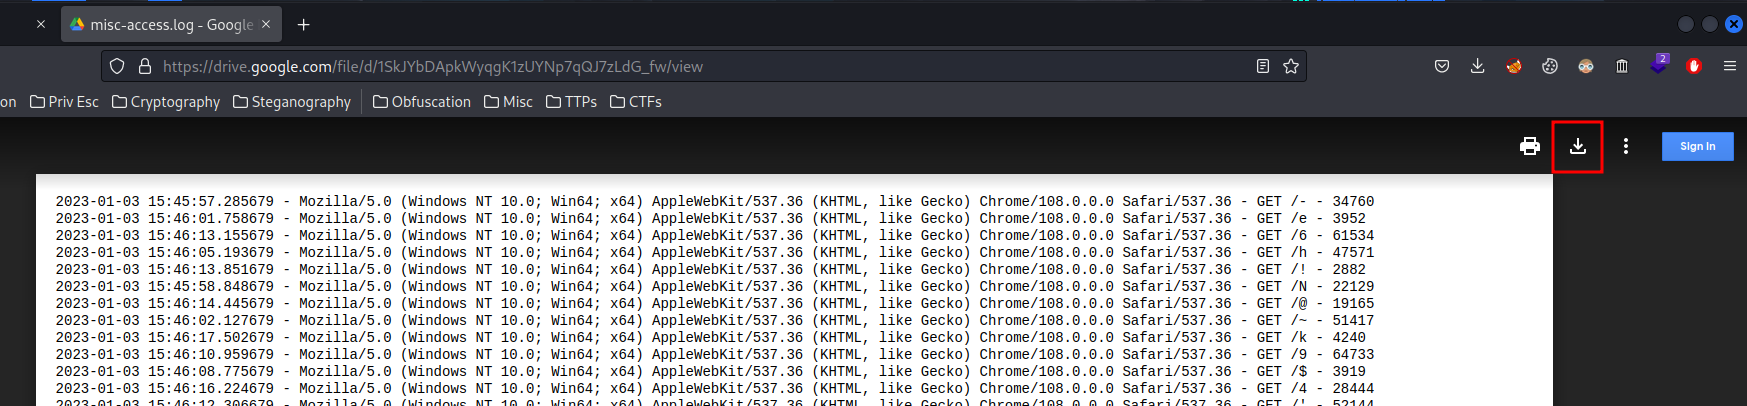Open the purple extension with badge 2
Image resolution: width=1747 pixels, height=406 pixels.
click(x=1658, y=65)
